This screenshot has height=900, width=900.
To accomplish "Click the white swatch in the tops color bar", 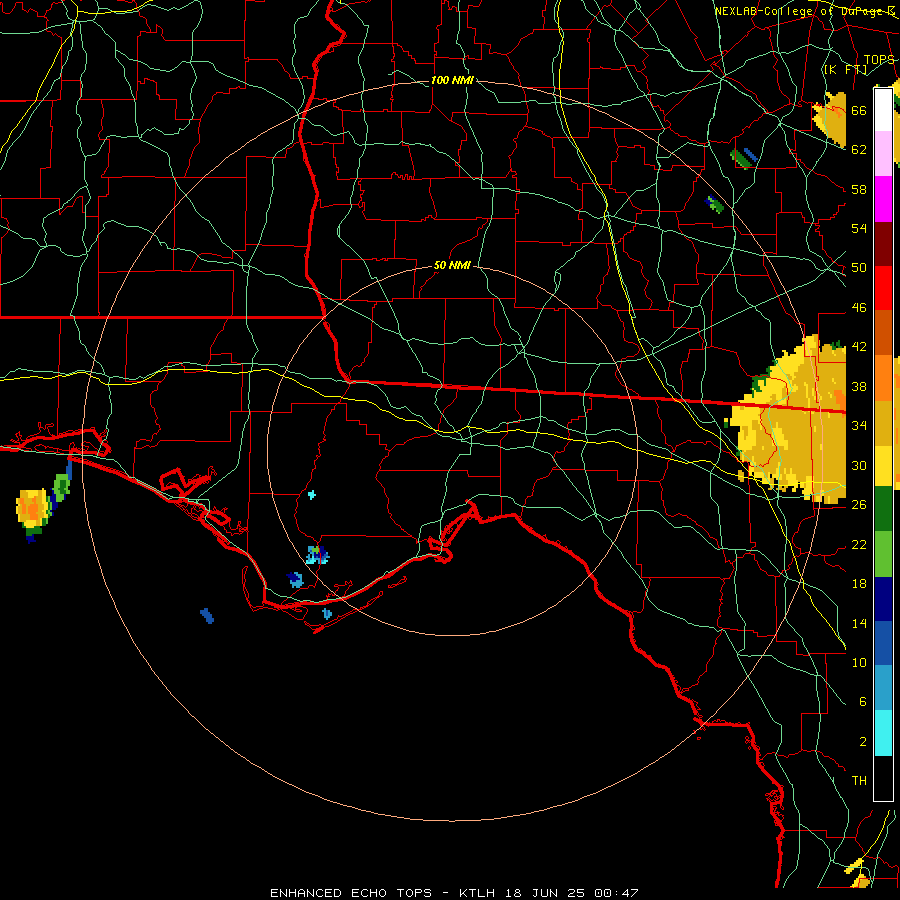I will pos(883,110).
